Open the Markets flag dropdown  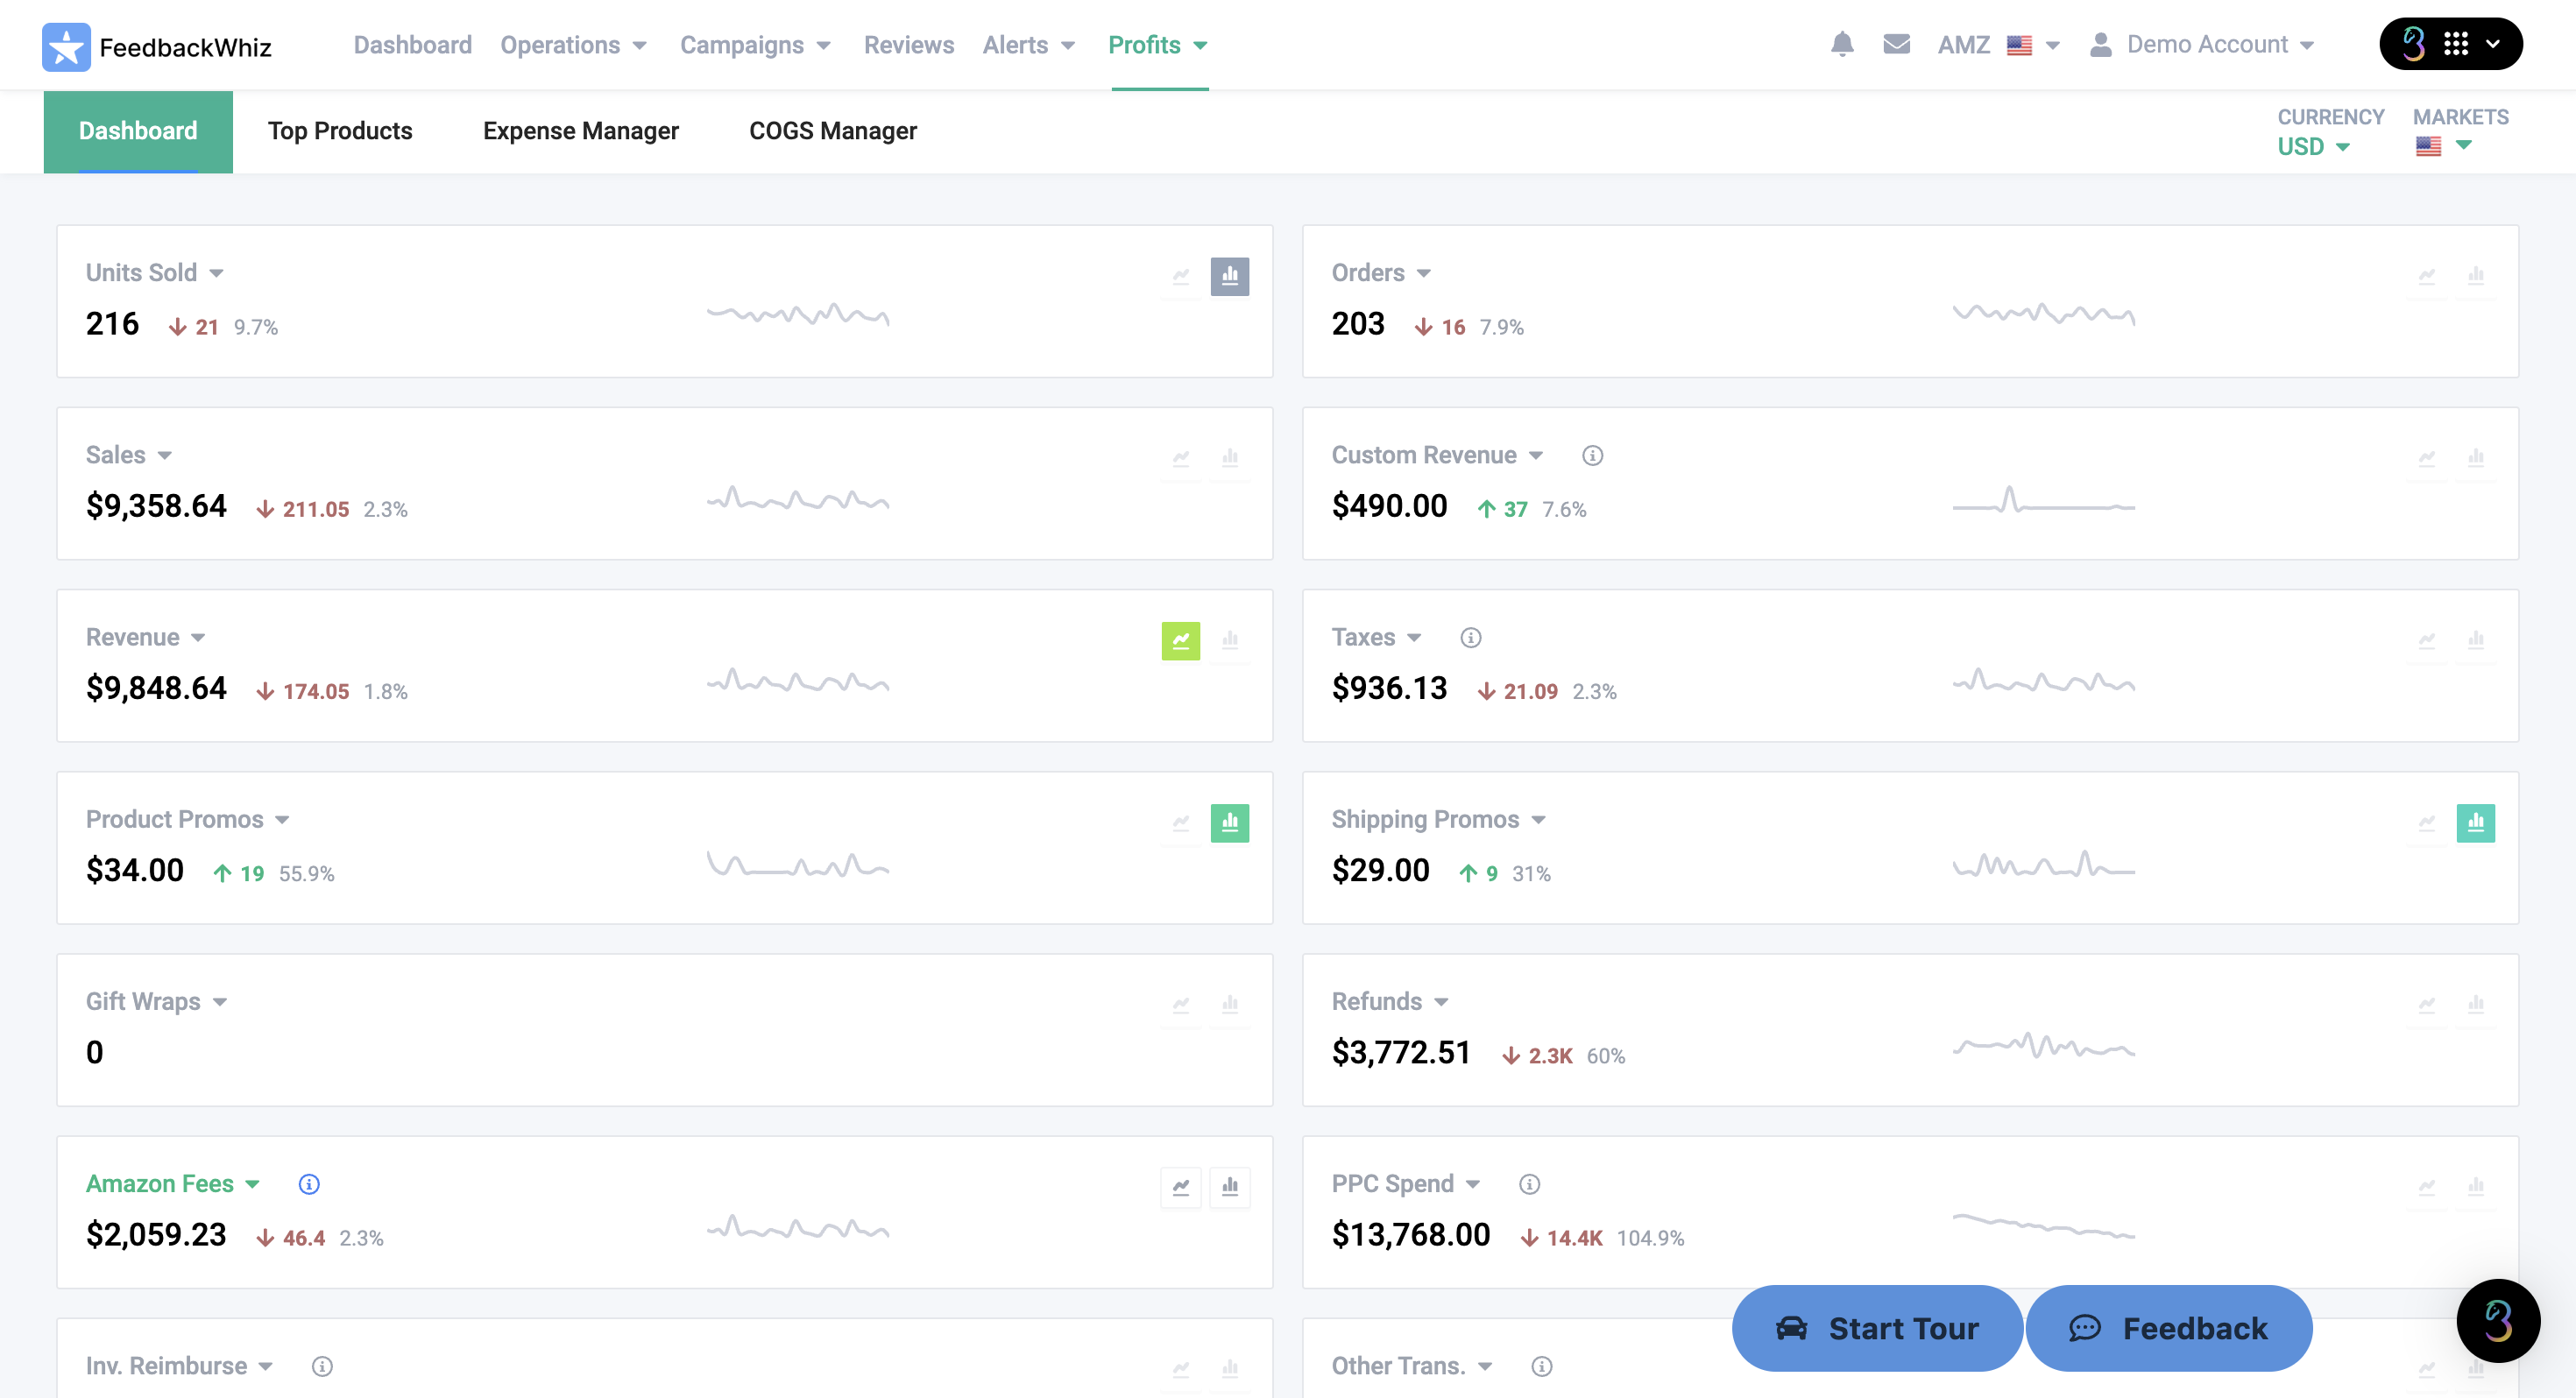[2444, 146]
